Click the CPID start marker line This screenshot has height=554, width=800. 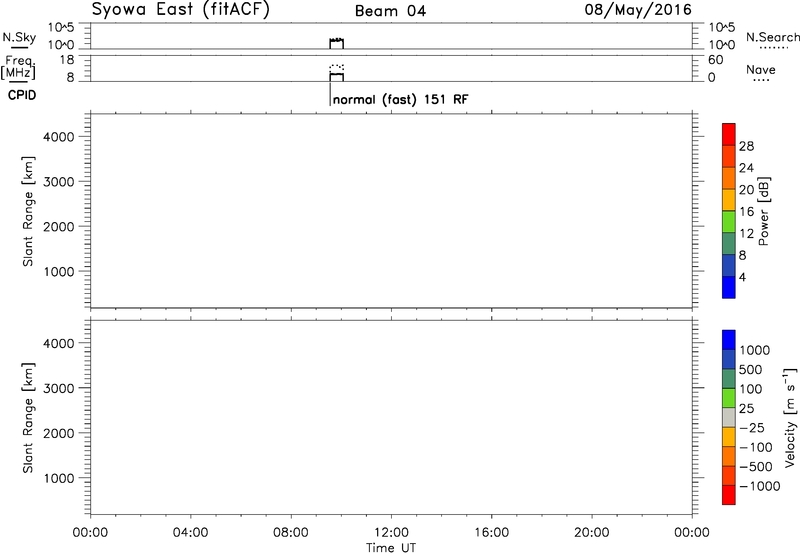coord(330,95)
